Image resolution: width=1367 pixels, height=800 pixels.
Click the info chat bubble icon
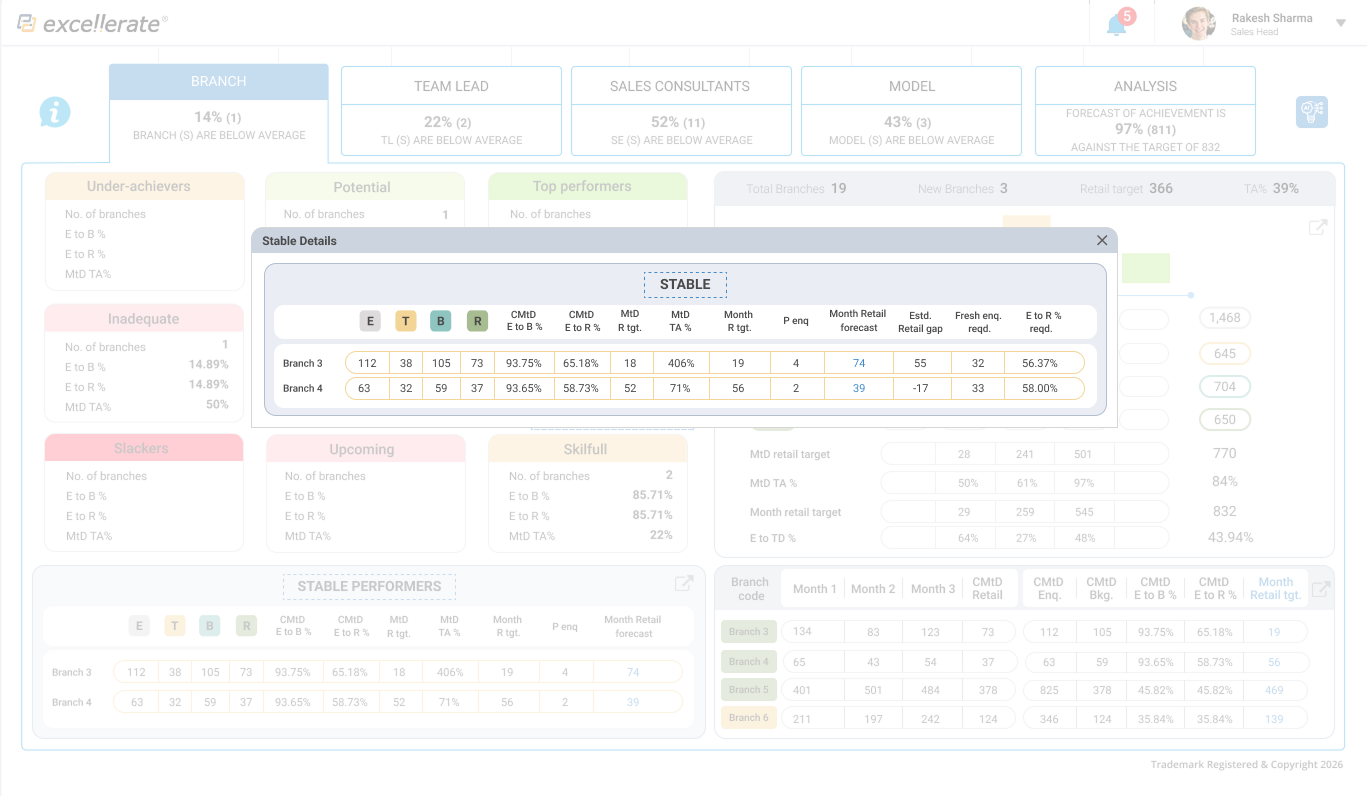point(55,112)
